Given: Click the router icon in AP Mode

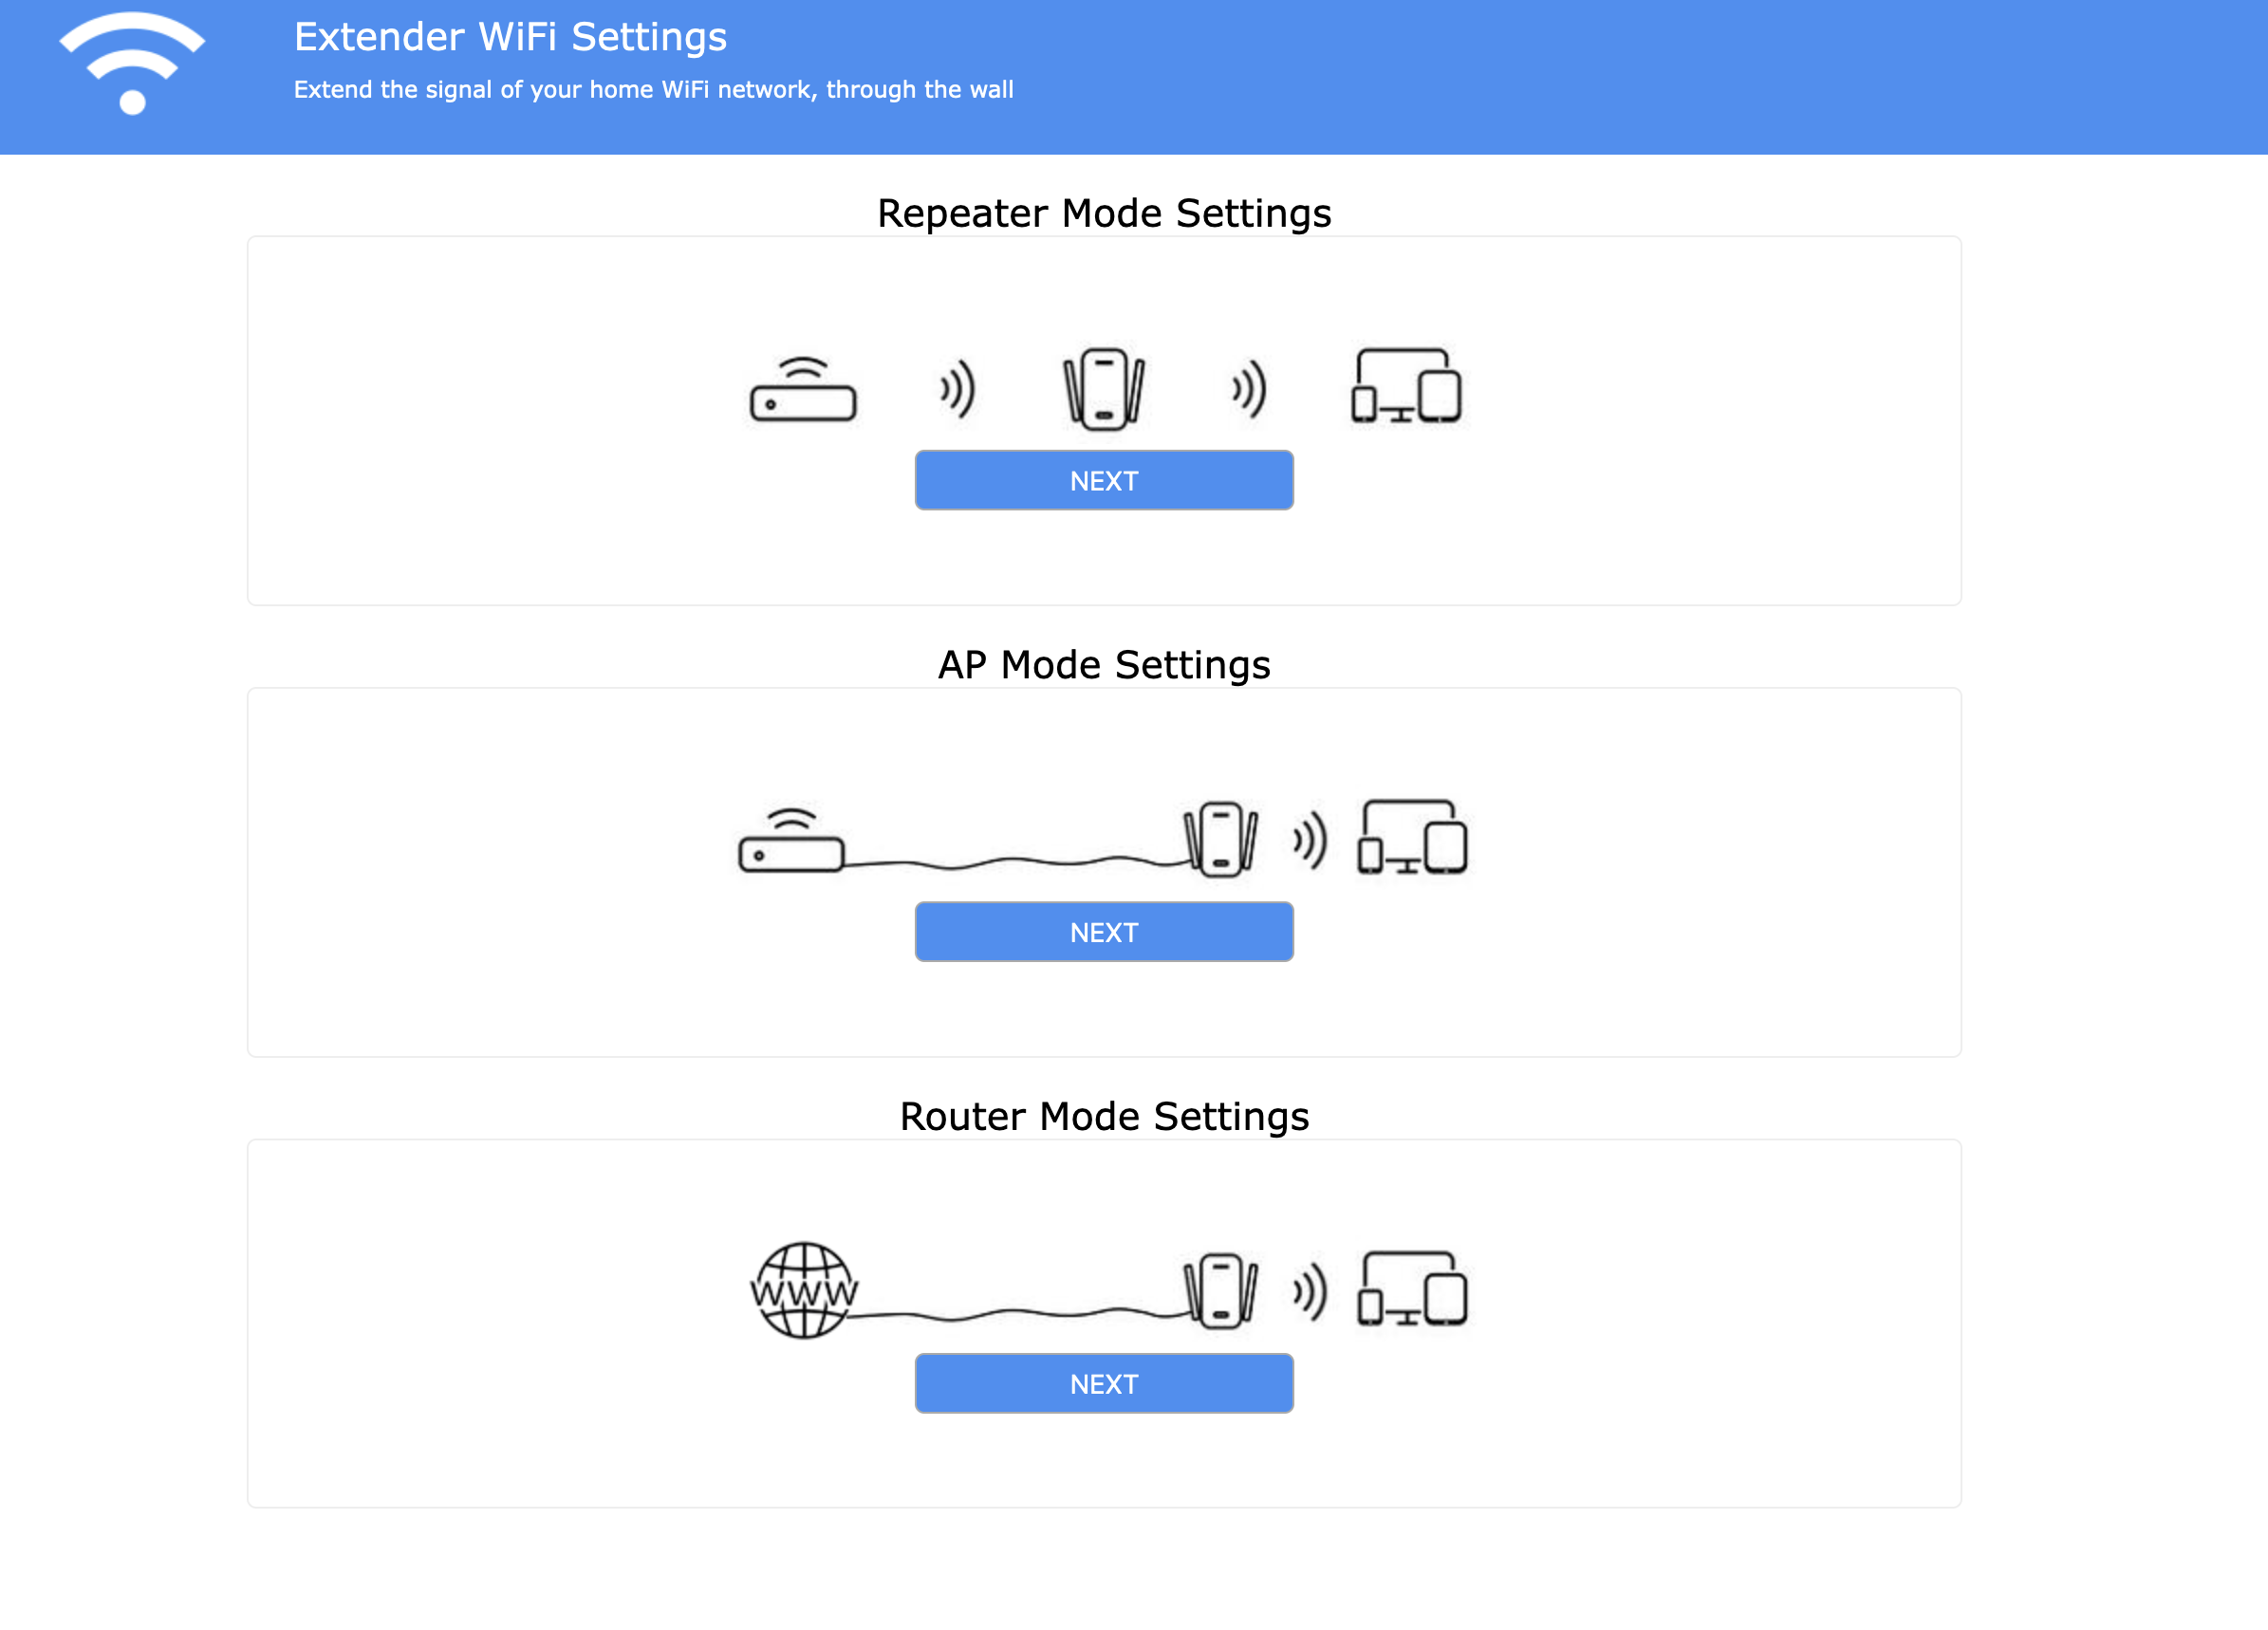Looking at the screenshot, I should [x=791, y=841].
